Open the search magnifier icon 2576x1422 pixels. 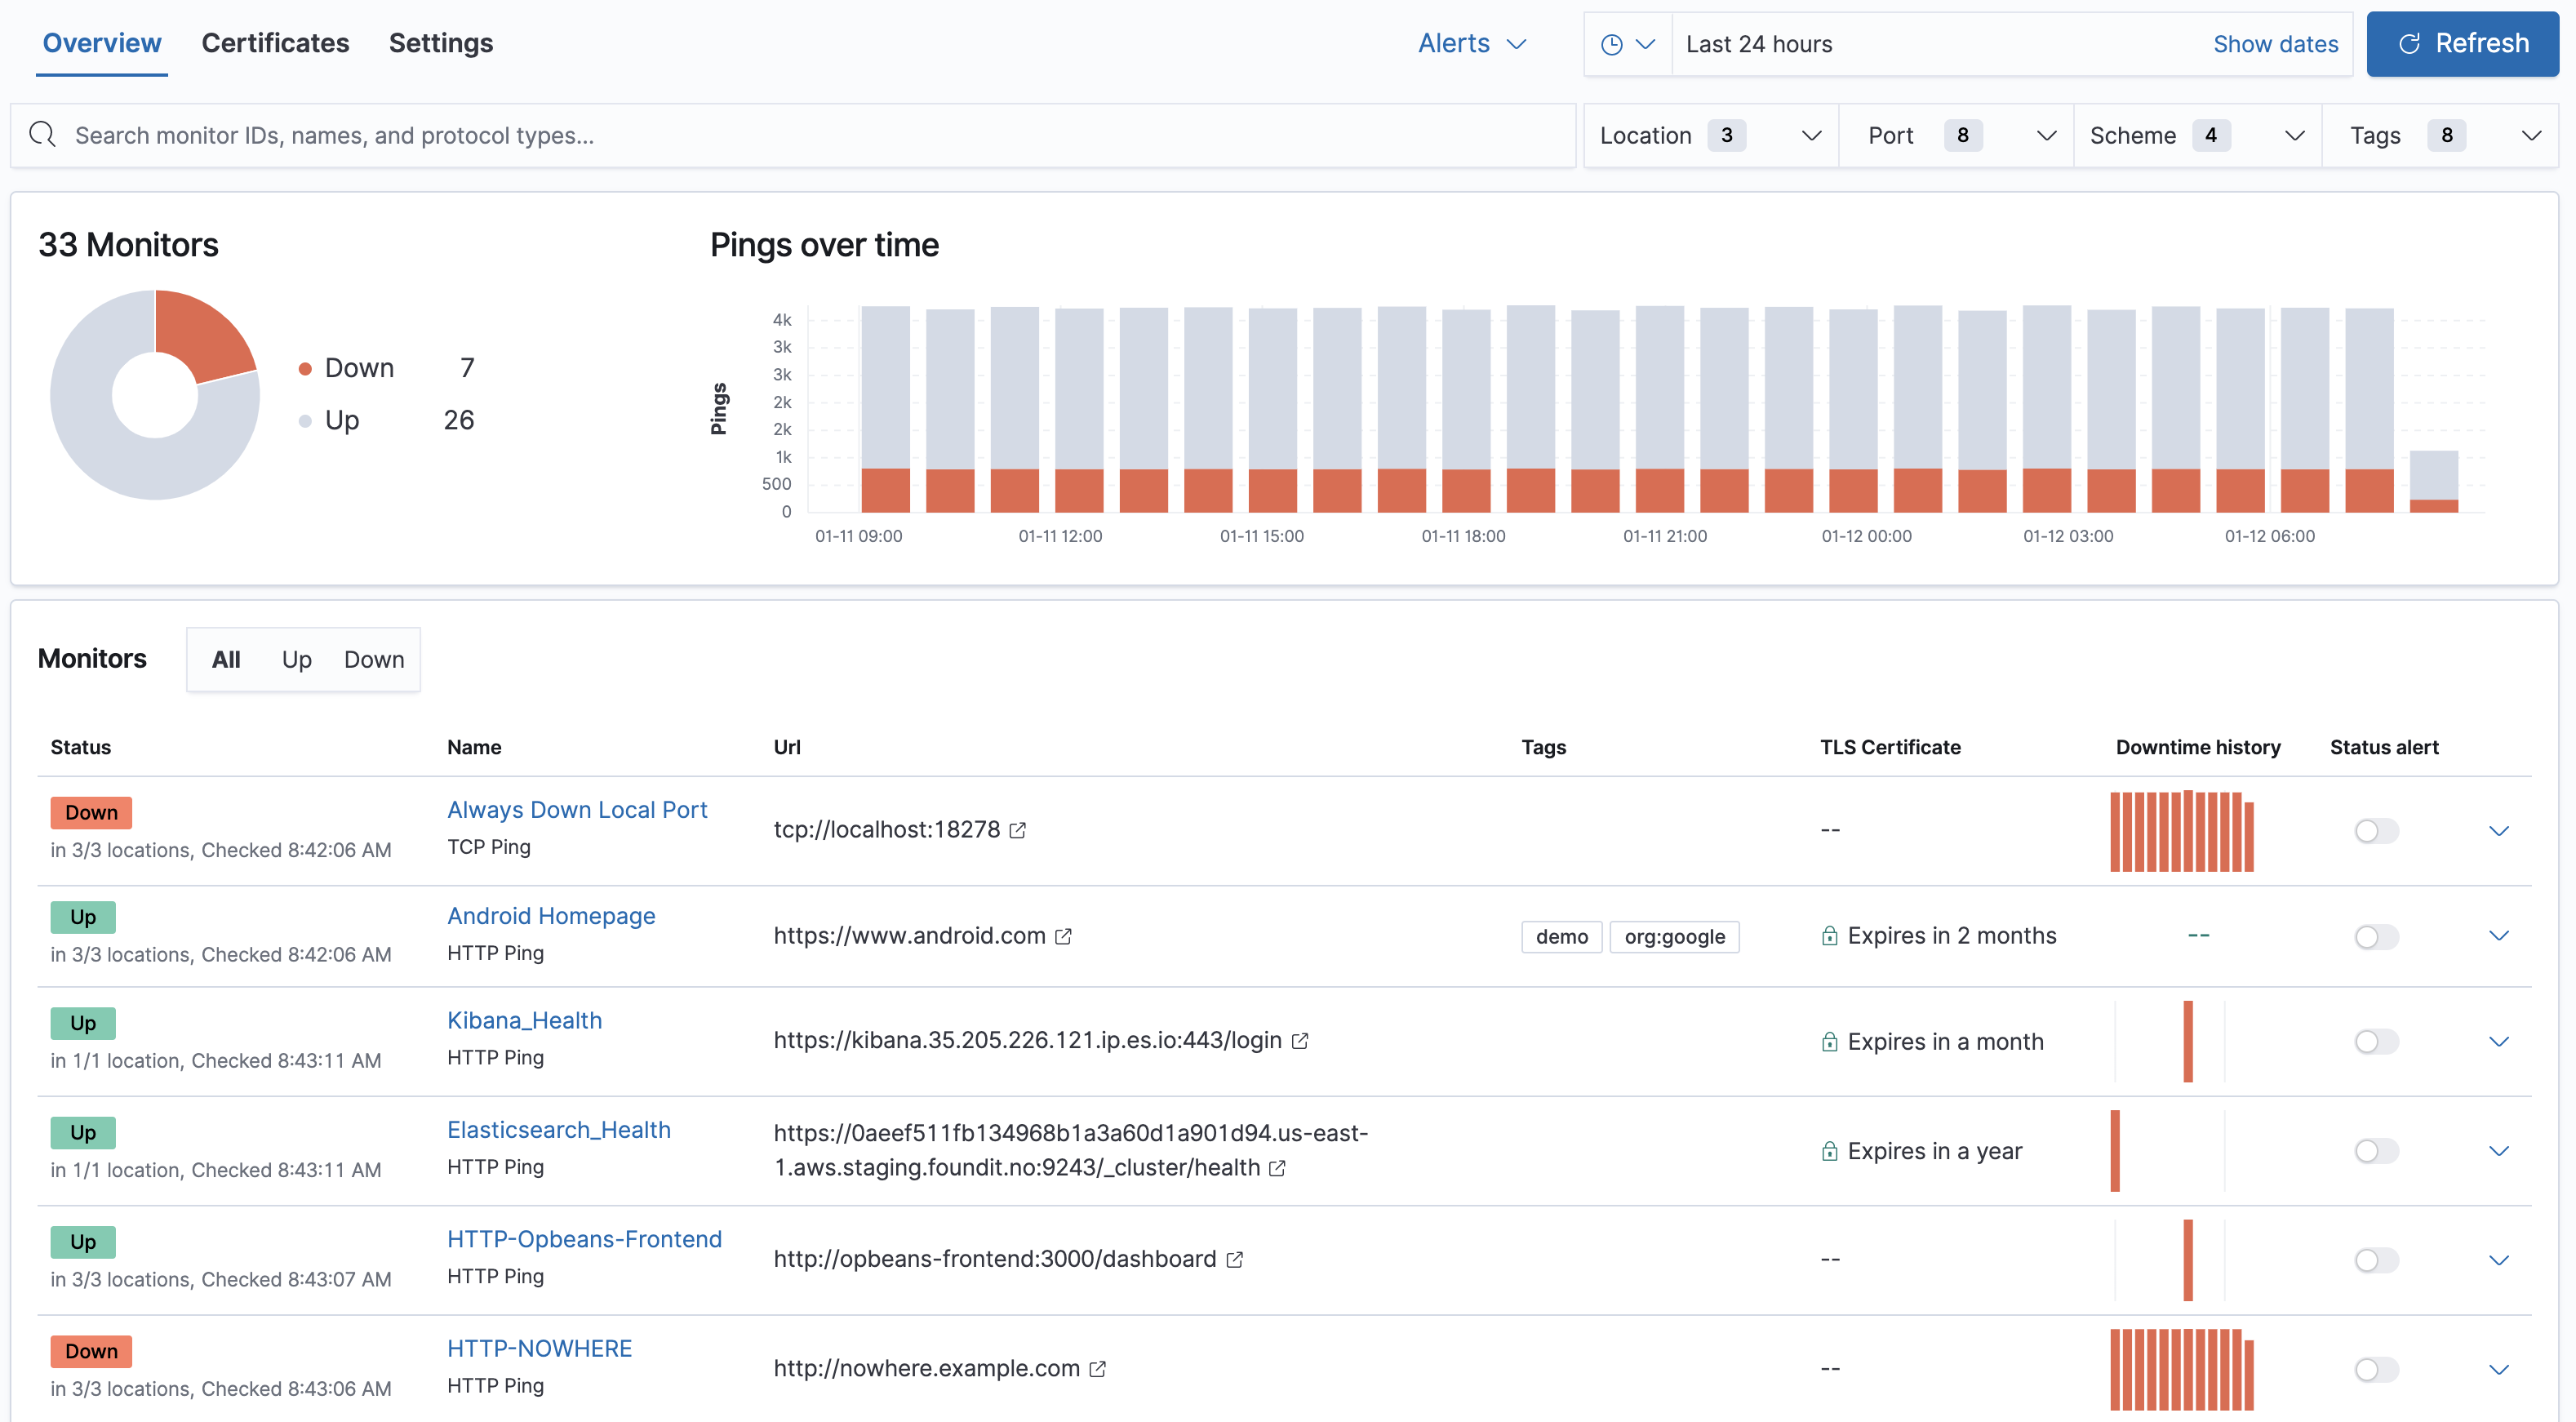point(42,134)
